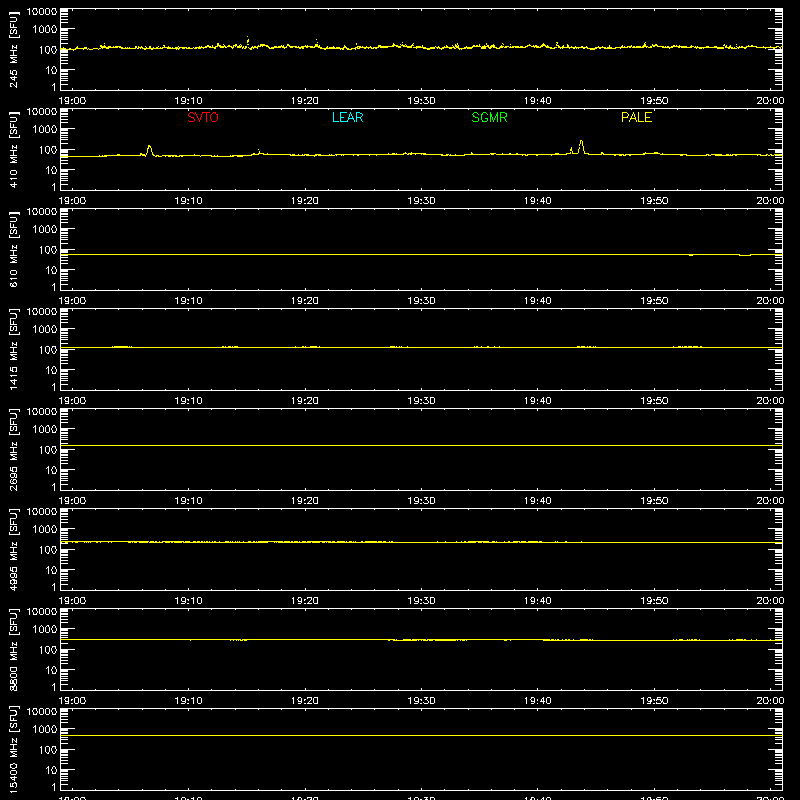
Task: Click 19:40 tick label under 410 MHz plot
Action: [x=538, y=201]
